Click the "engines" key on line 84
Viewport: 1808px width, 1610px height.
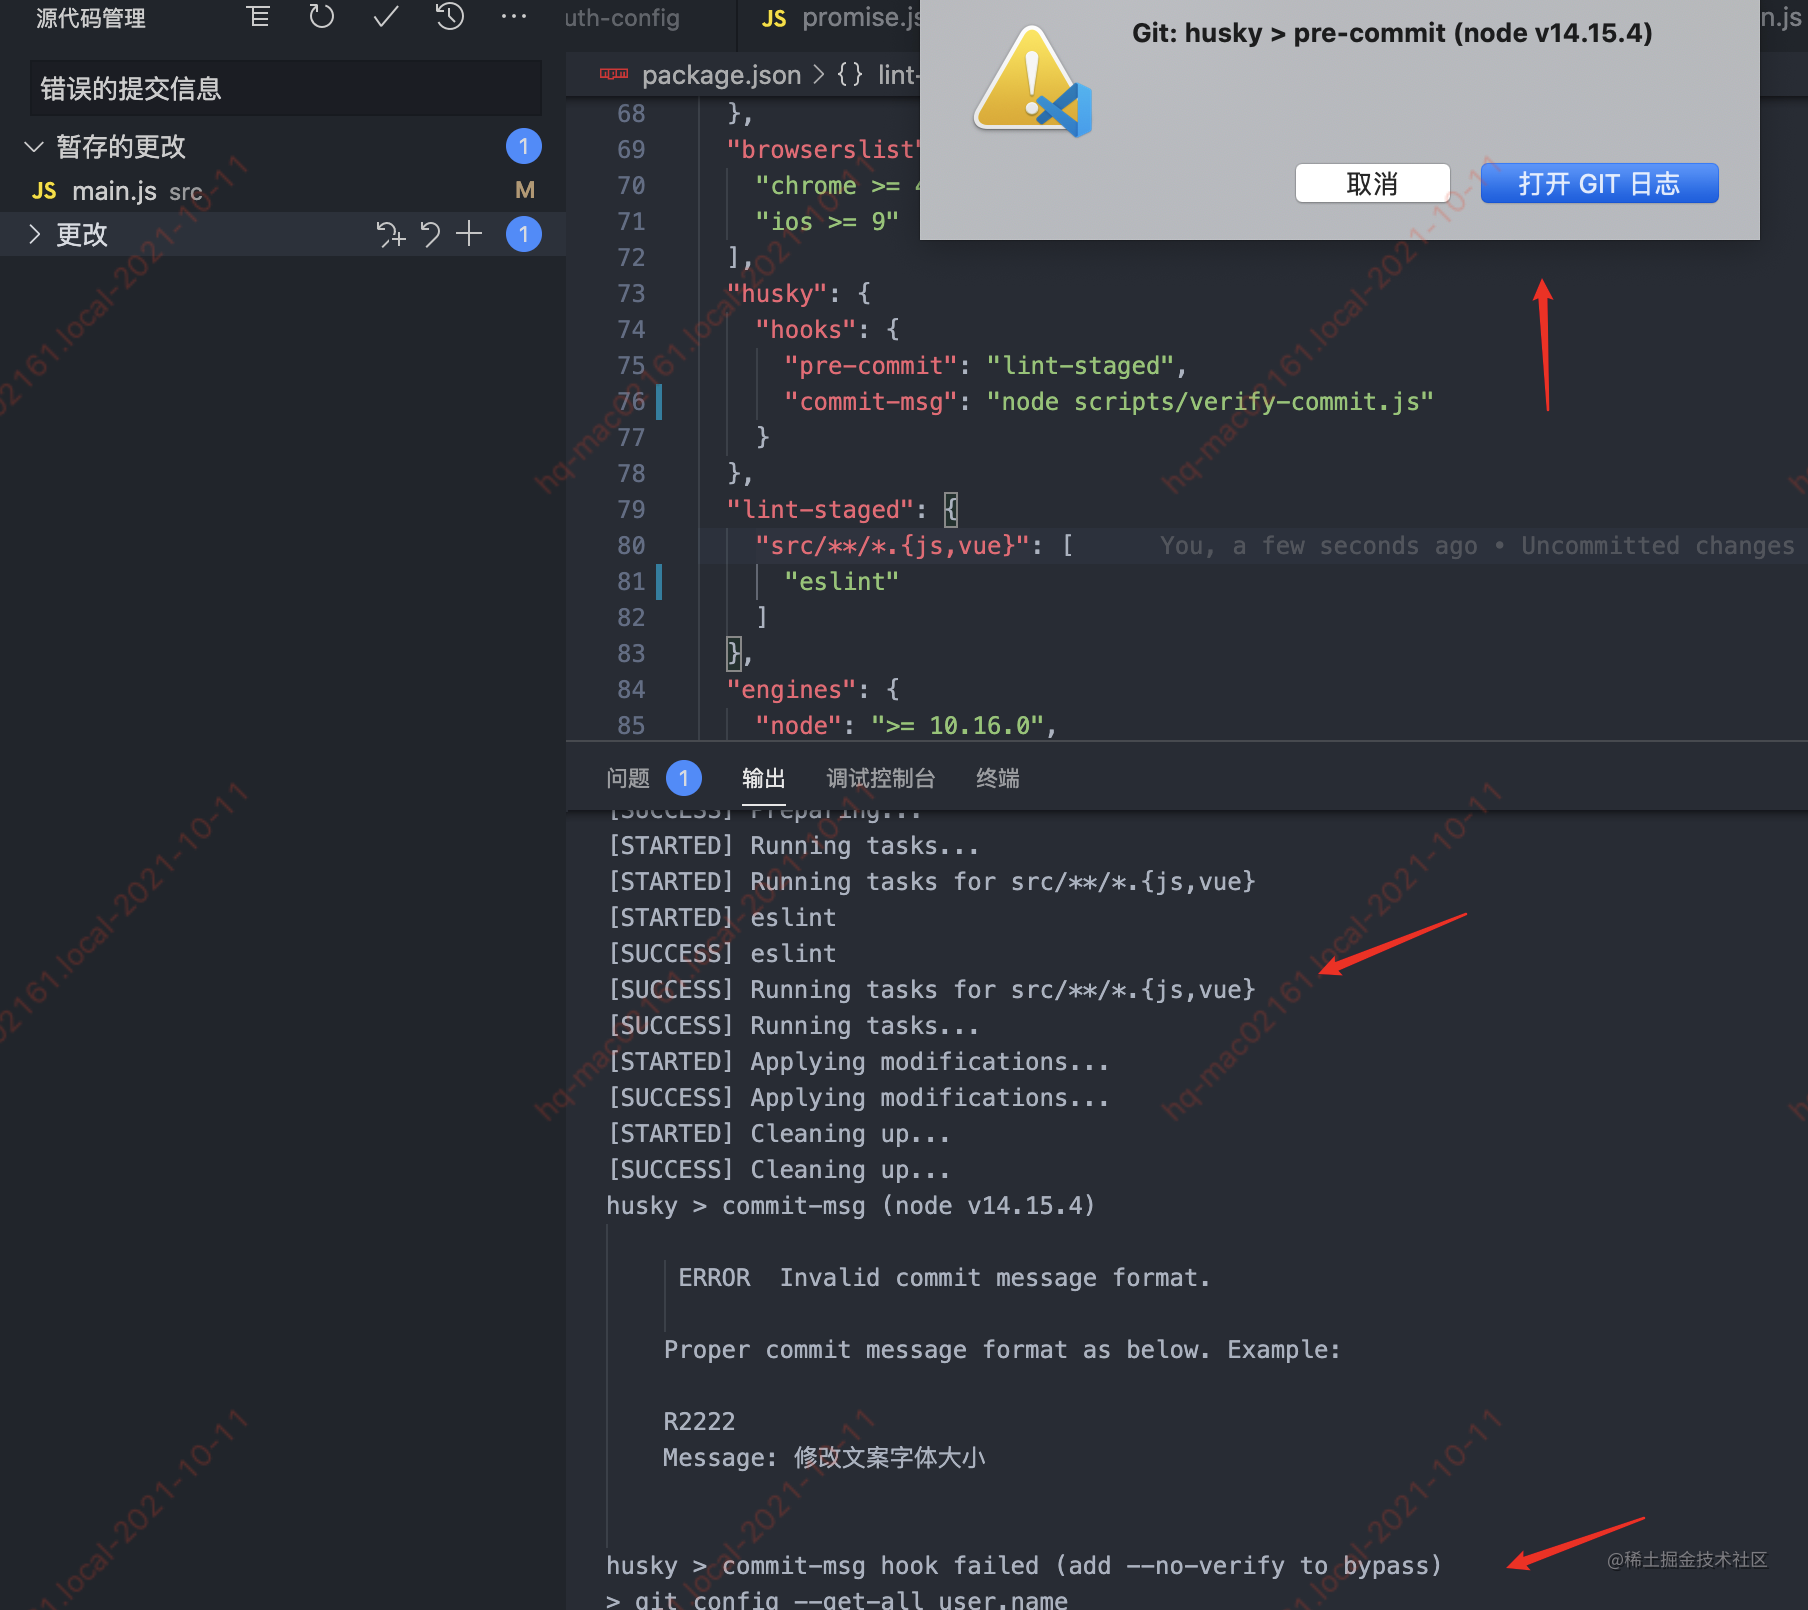point(790,690)
